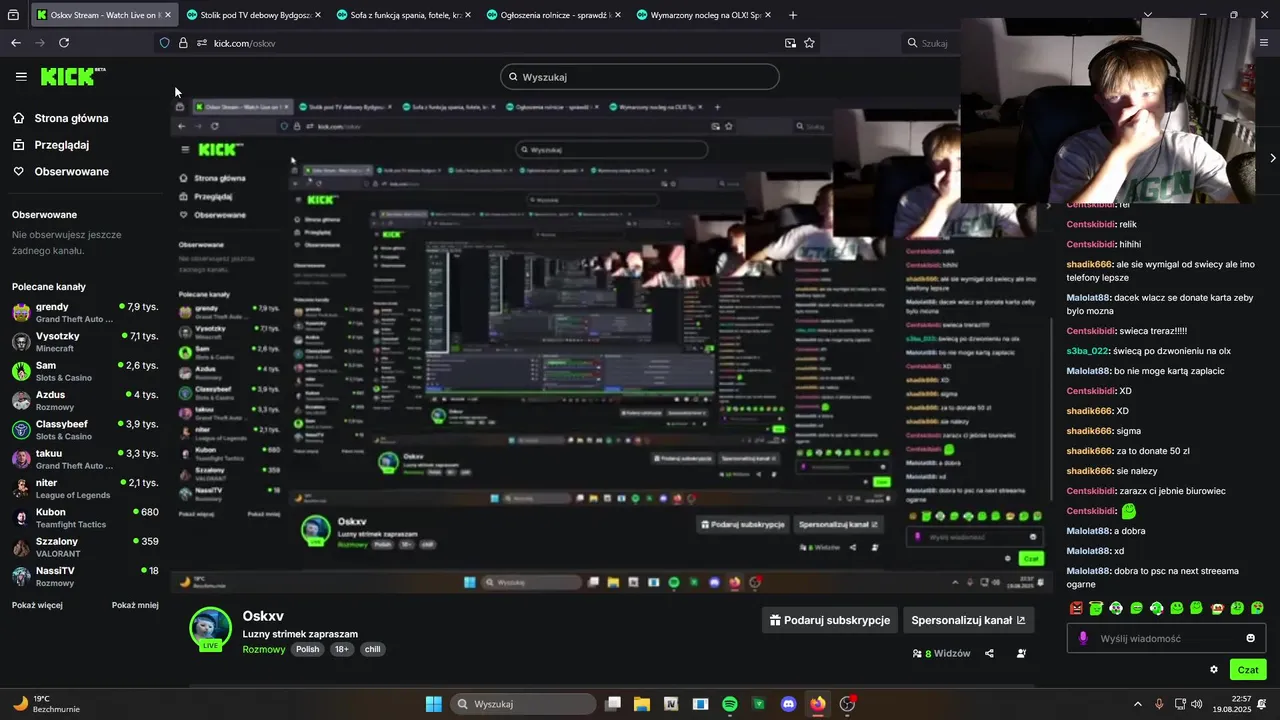1280x720 pixels.
Task: Open File Explorer from the taskbar
Action: (x=642, y=704)
